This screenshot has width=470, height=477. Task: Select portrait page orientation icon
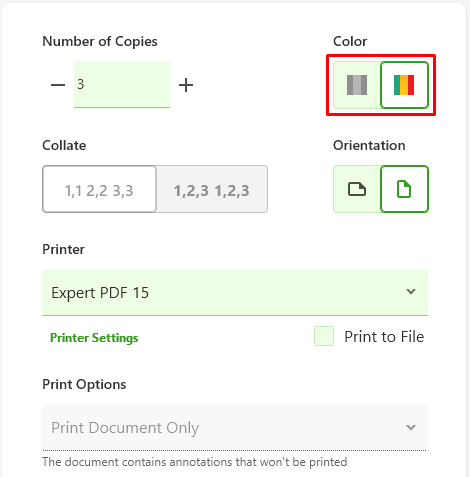tap(404, 189)
